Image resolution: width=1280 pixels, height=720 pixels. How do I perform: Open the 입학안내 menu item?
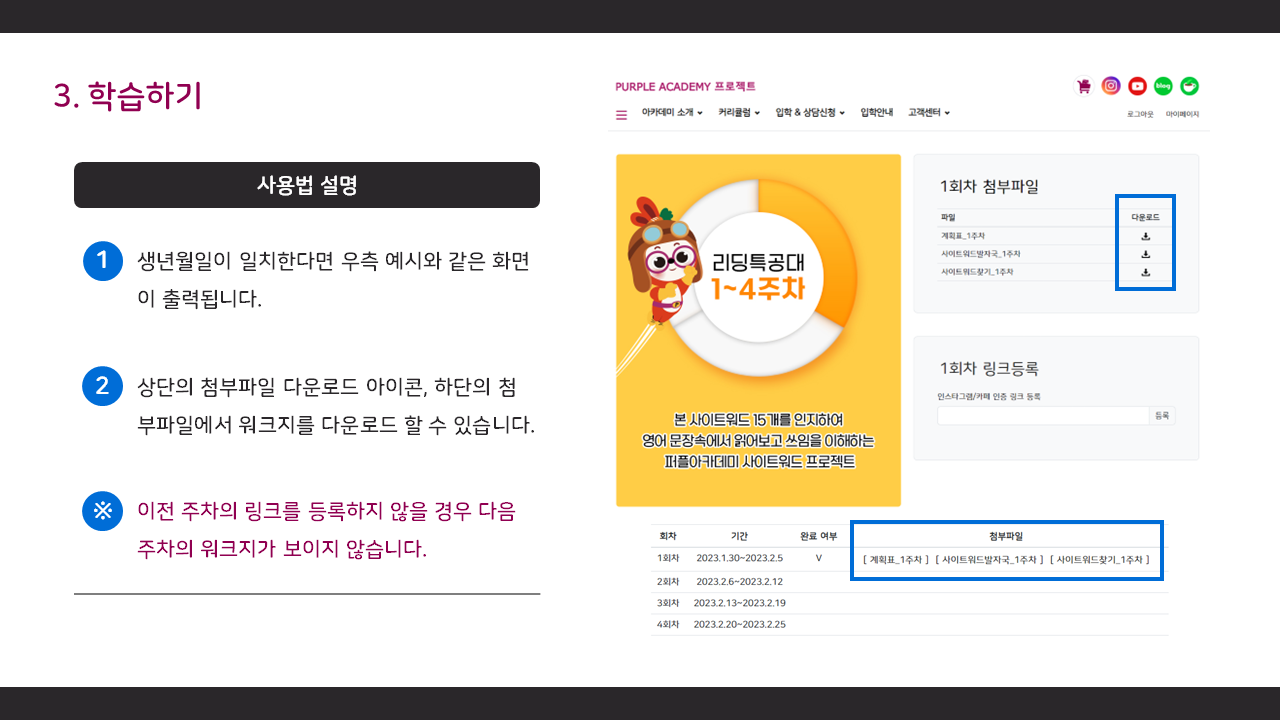tap(876, 113)
